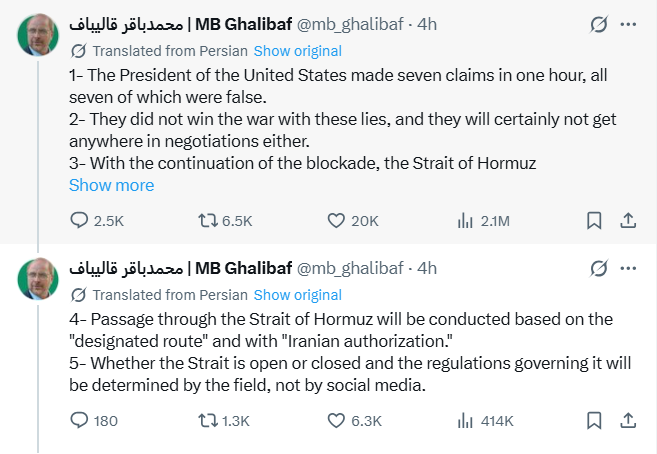Reply to the second tweet with 180 replies
Image resolution: width=657 pixels, height=454 pixels.
click(x=80, y=421)
